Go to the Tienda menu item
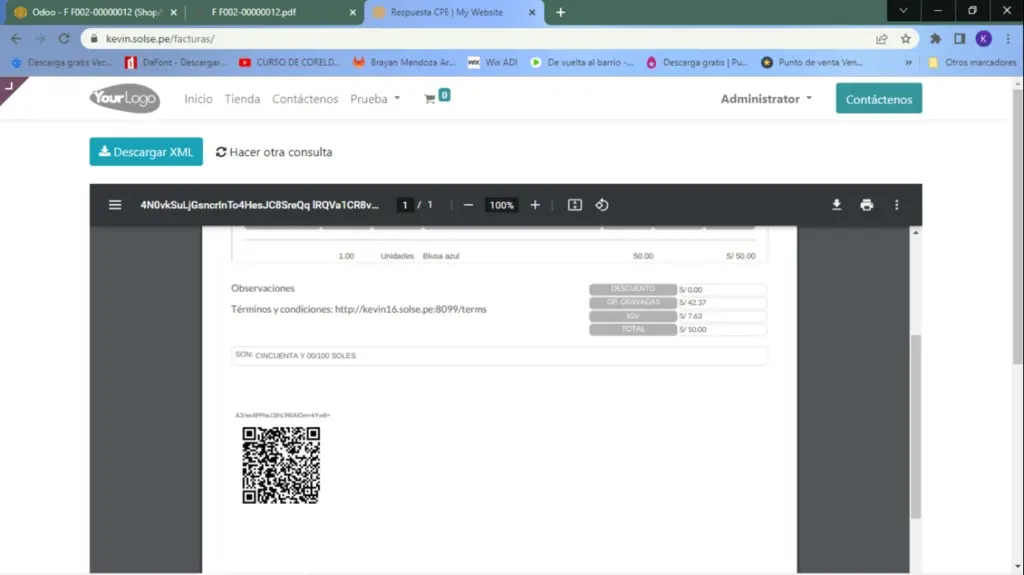1024x575 pixels. click(x=242, y=99)
